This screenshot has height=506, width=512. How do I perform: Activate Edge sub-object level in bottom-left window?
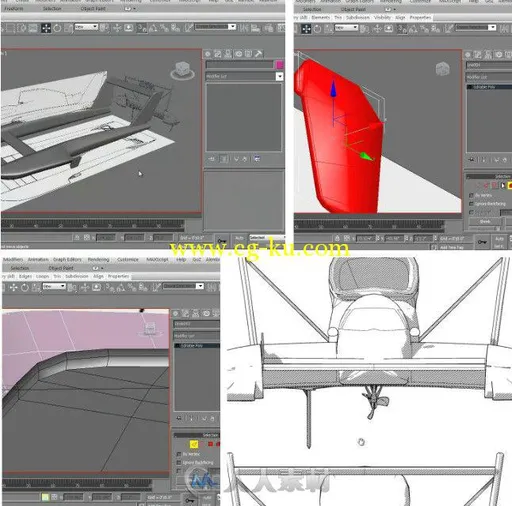[x=194, y=444]
